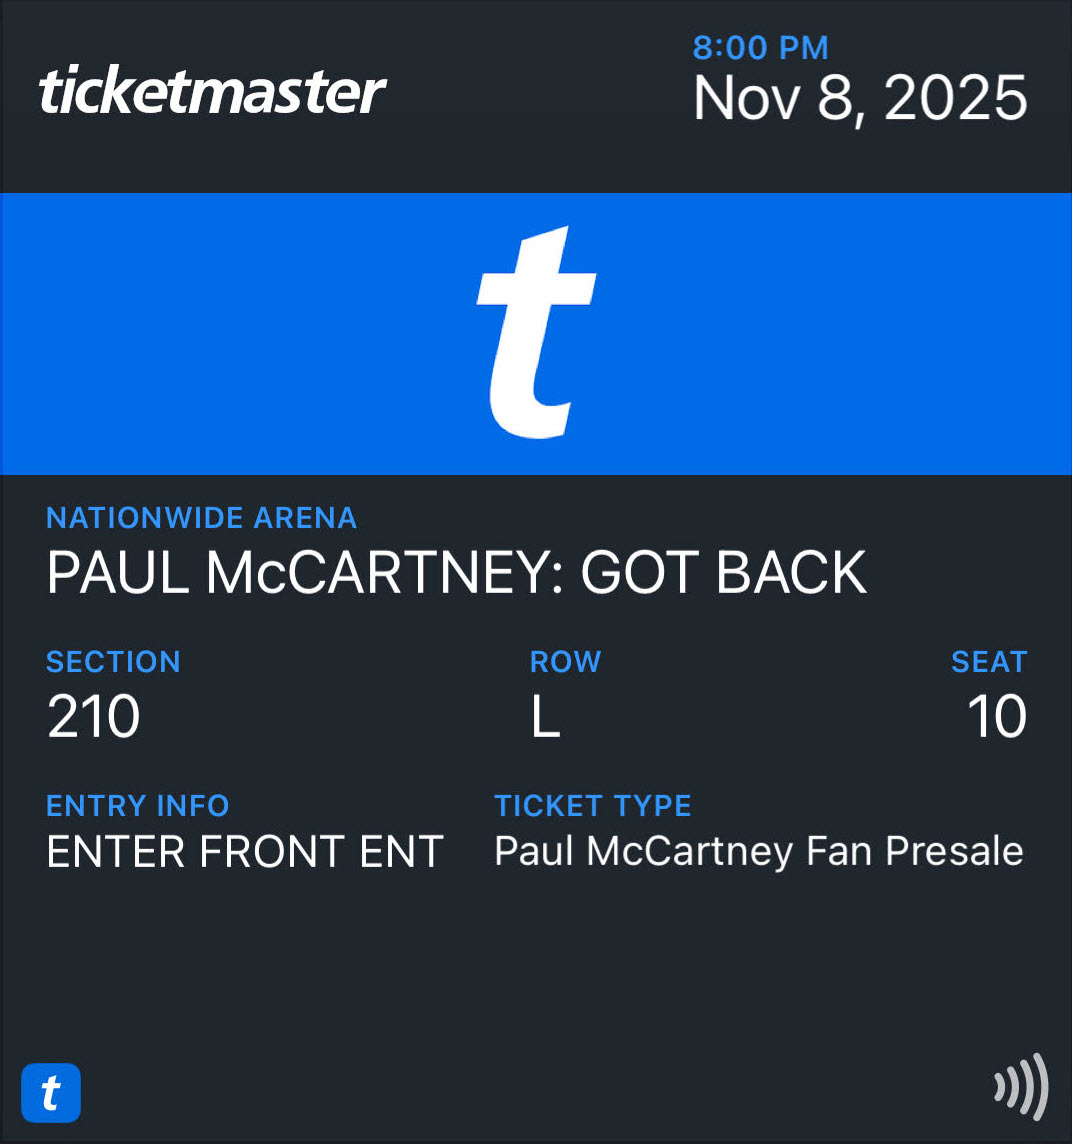
Task: Click the ROW label
Action: coord(565,662)
